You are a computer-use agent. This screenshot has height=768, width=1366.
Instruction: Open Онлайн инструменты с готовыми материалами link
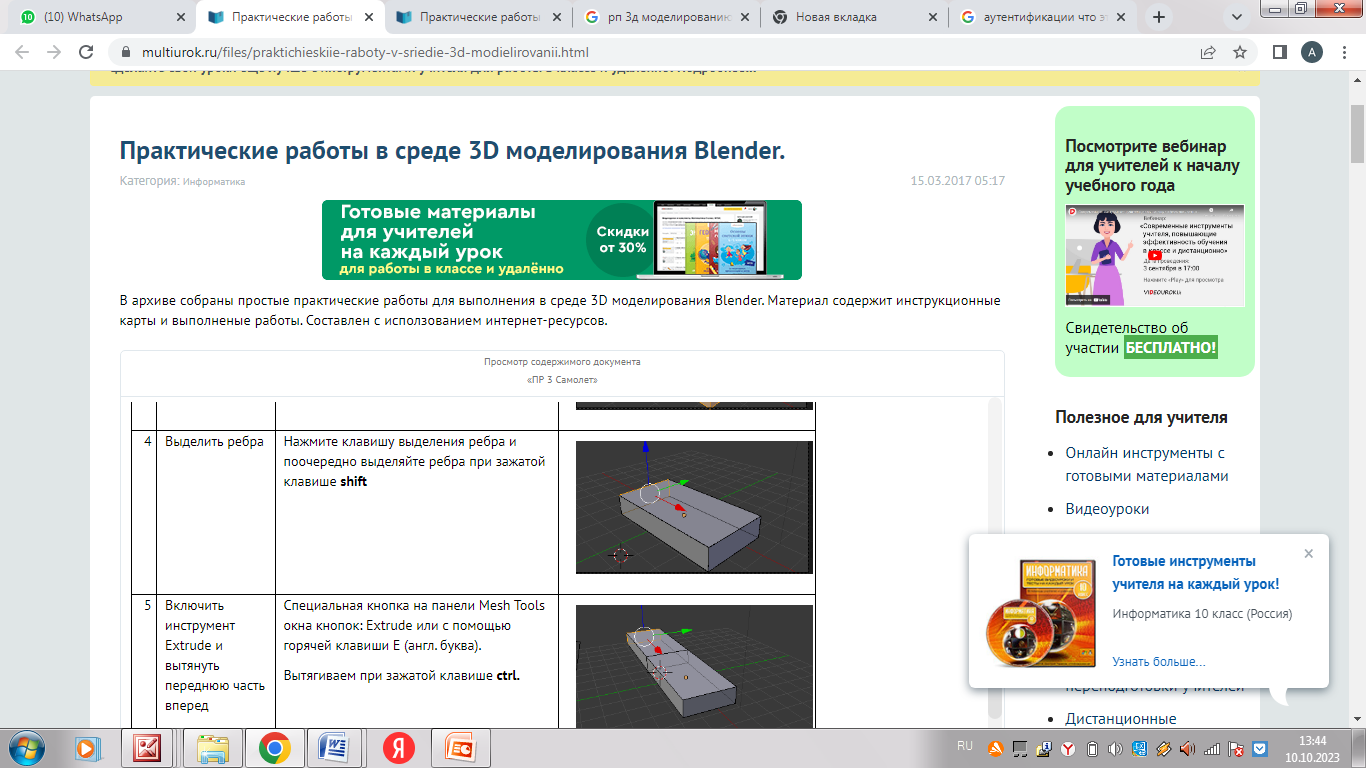coord(1147,464)
